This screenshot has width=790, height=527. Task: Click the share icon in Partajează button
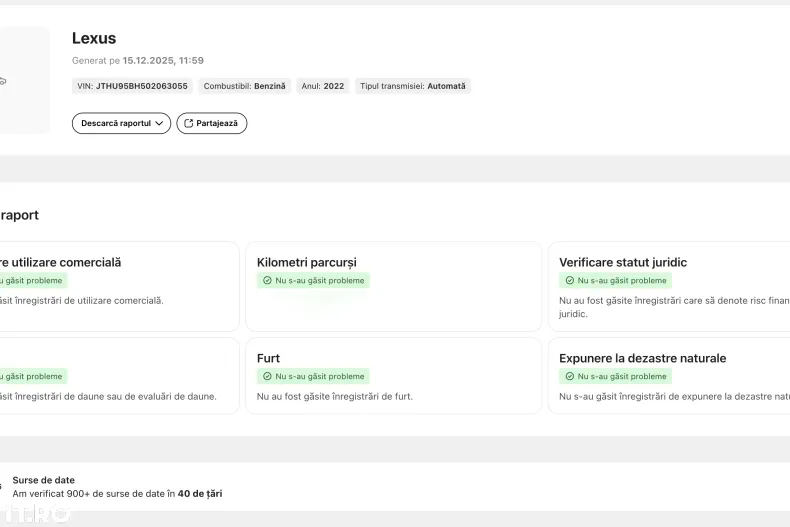pyautogui.click(x=189, y=123)
